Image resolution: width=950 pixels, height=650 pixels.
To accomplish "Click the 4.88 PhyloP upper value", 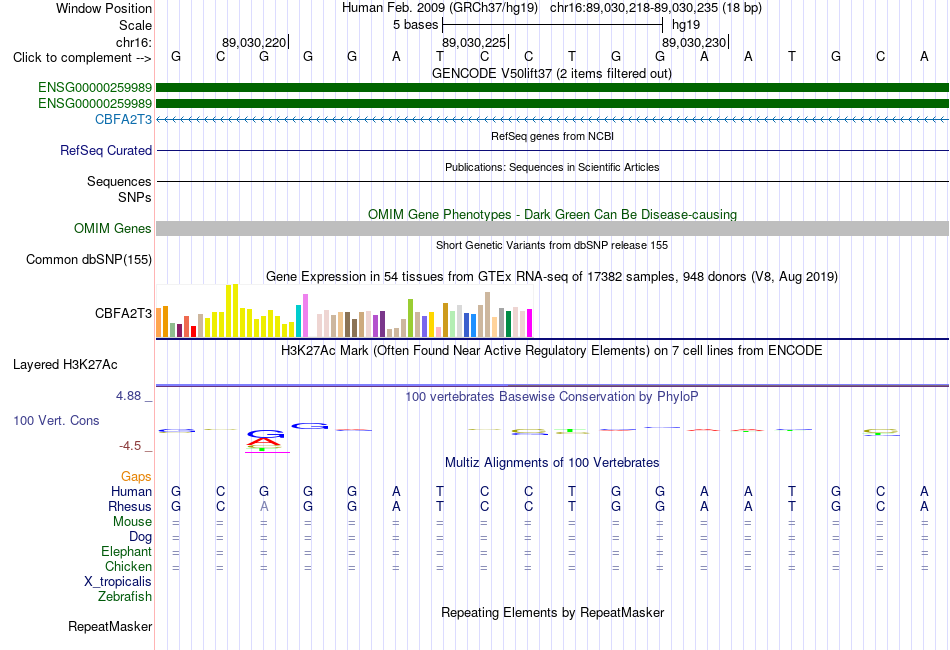I will point(128,396).
